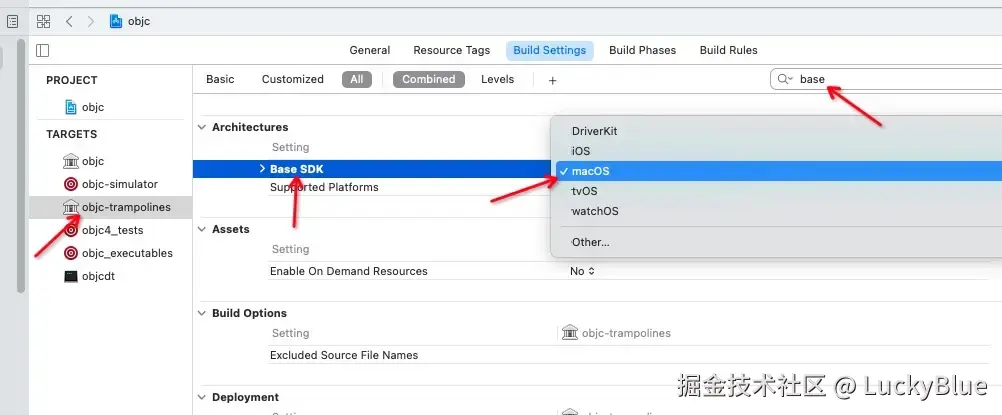Toggle the navigator list icon at top-left
This screenshot has width=1002, height=415.
coord(13,21)
